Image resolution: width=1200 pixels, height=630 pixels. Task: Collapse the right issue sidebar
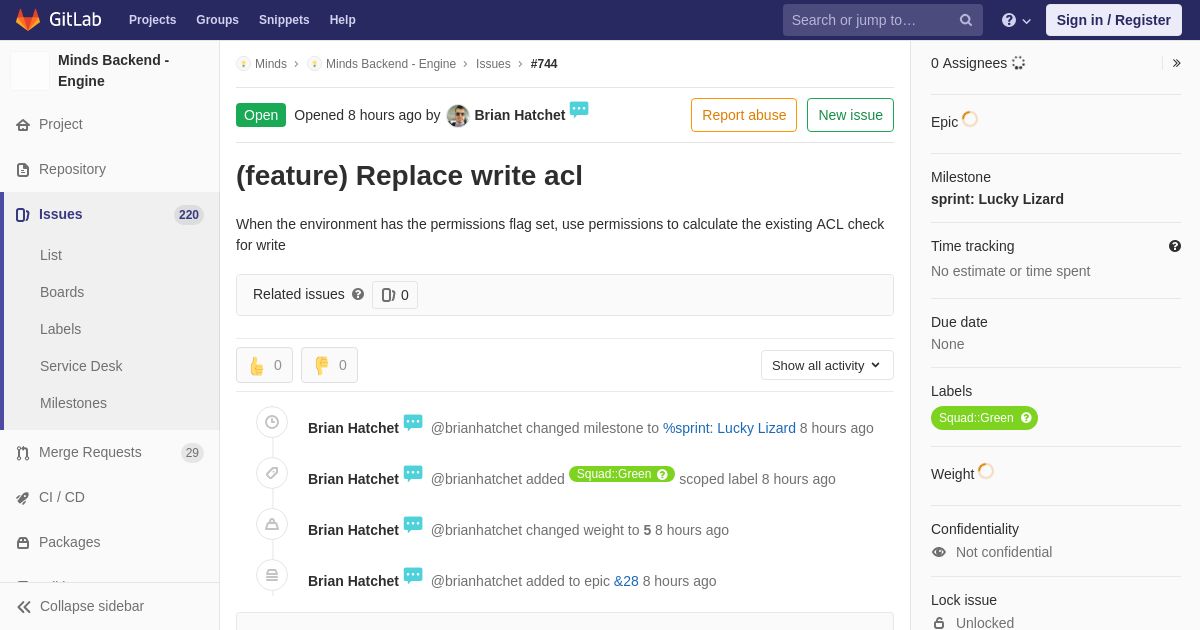click(1176, 63)
